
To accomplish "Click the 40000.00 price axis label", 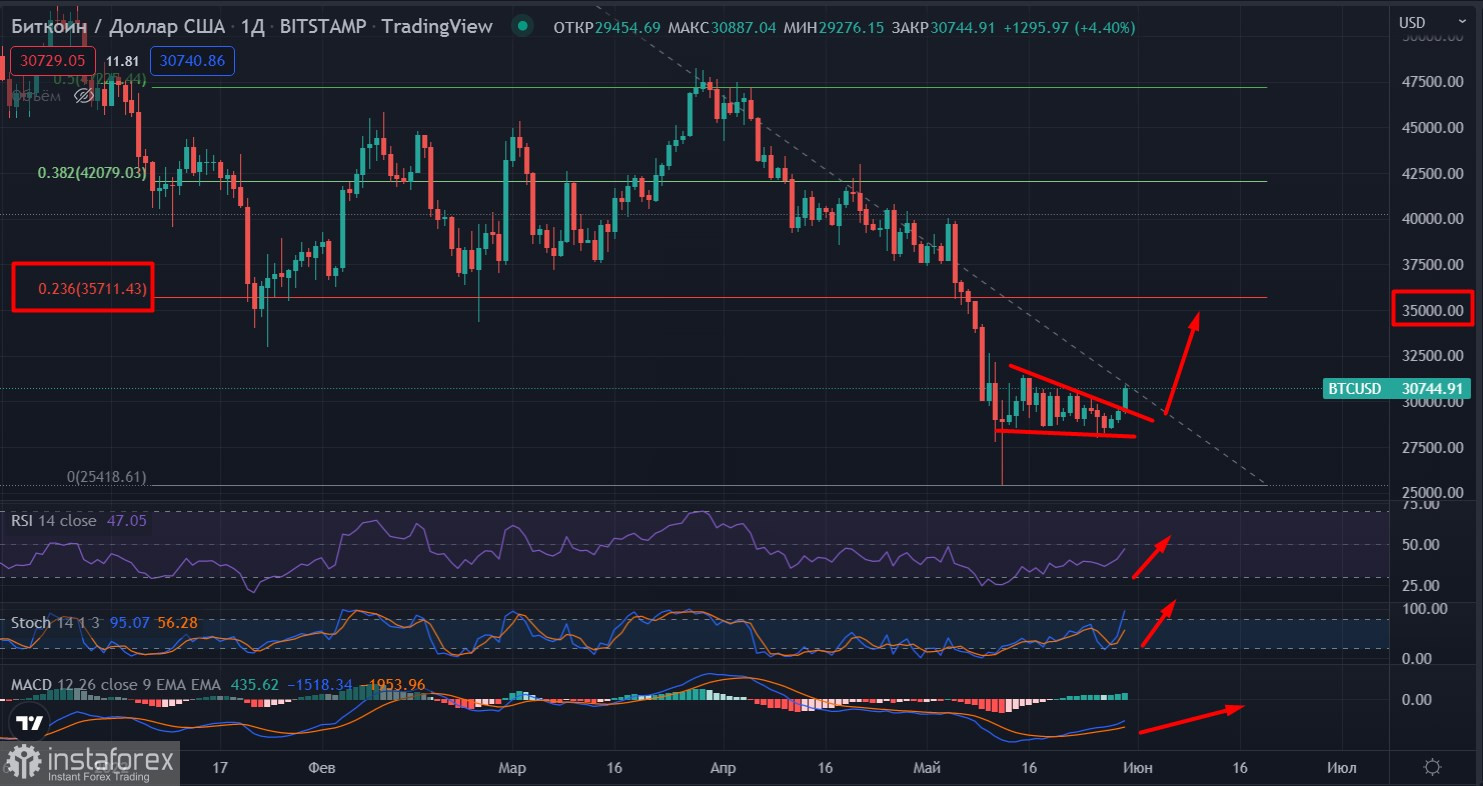I will (x=1434, y=219).
